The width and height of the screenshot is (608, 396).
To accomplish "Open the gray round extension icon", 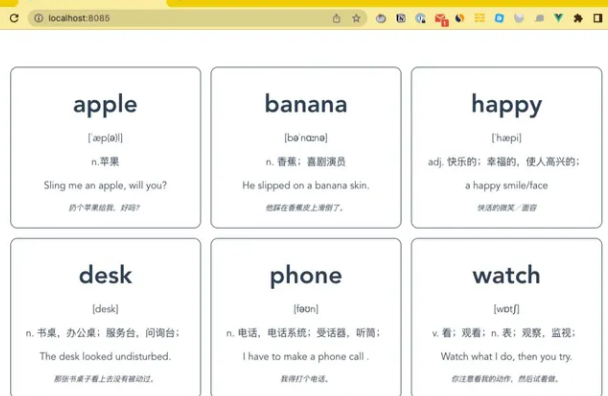I will (381, 18).
